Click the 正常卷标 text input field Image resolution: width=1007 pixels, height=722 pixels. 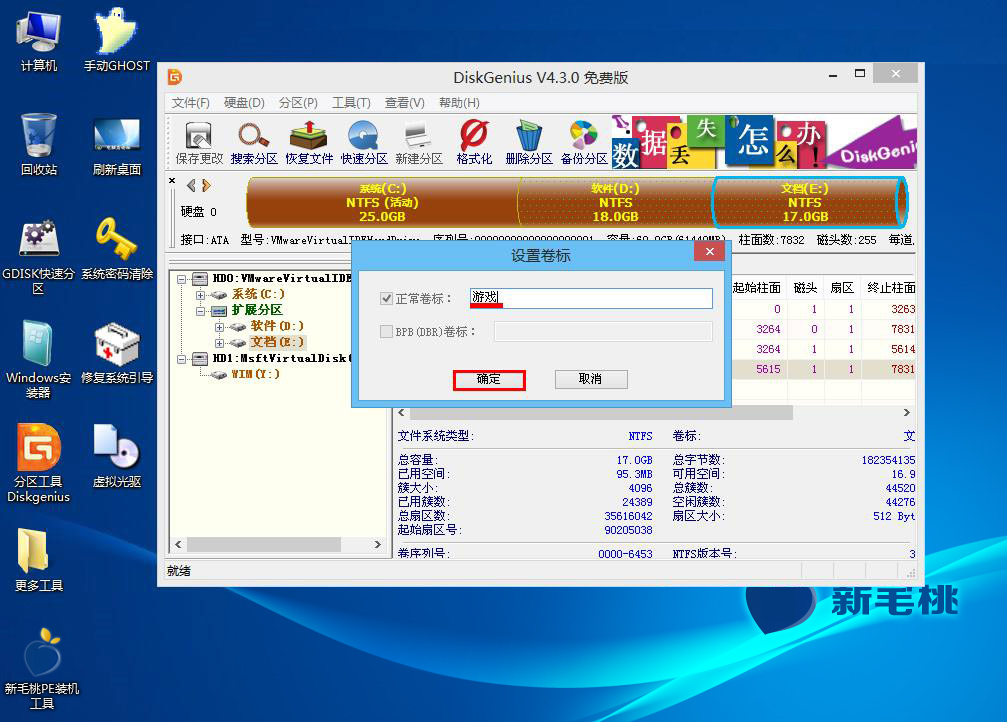point(591,298)
